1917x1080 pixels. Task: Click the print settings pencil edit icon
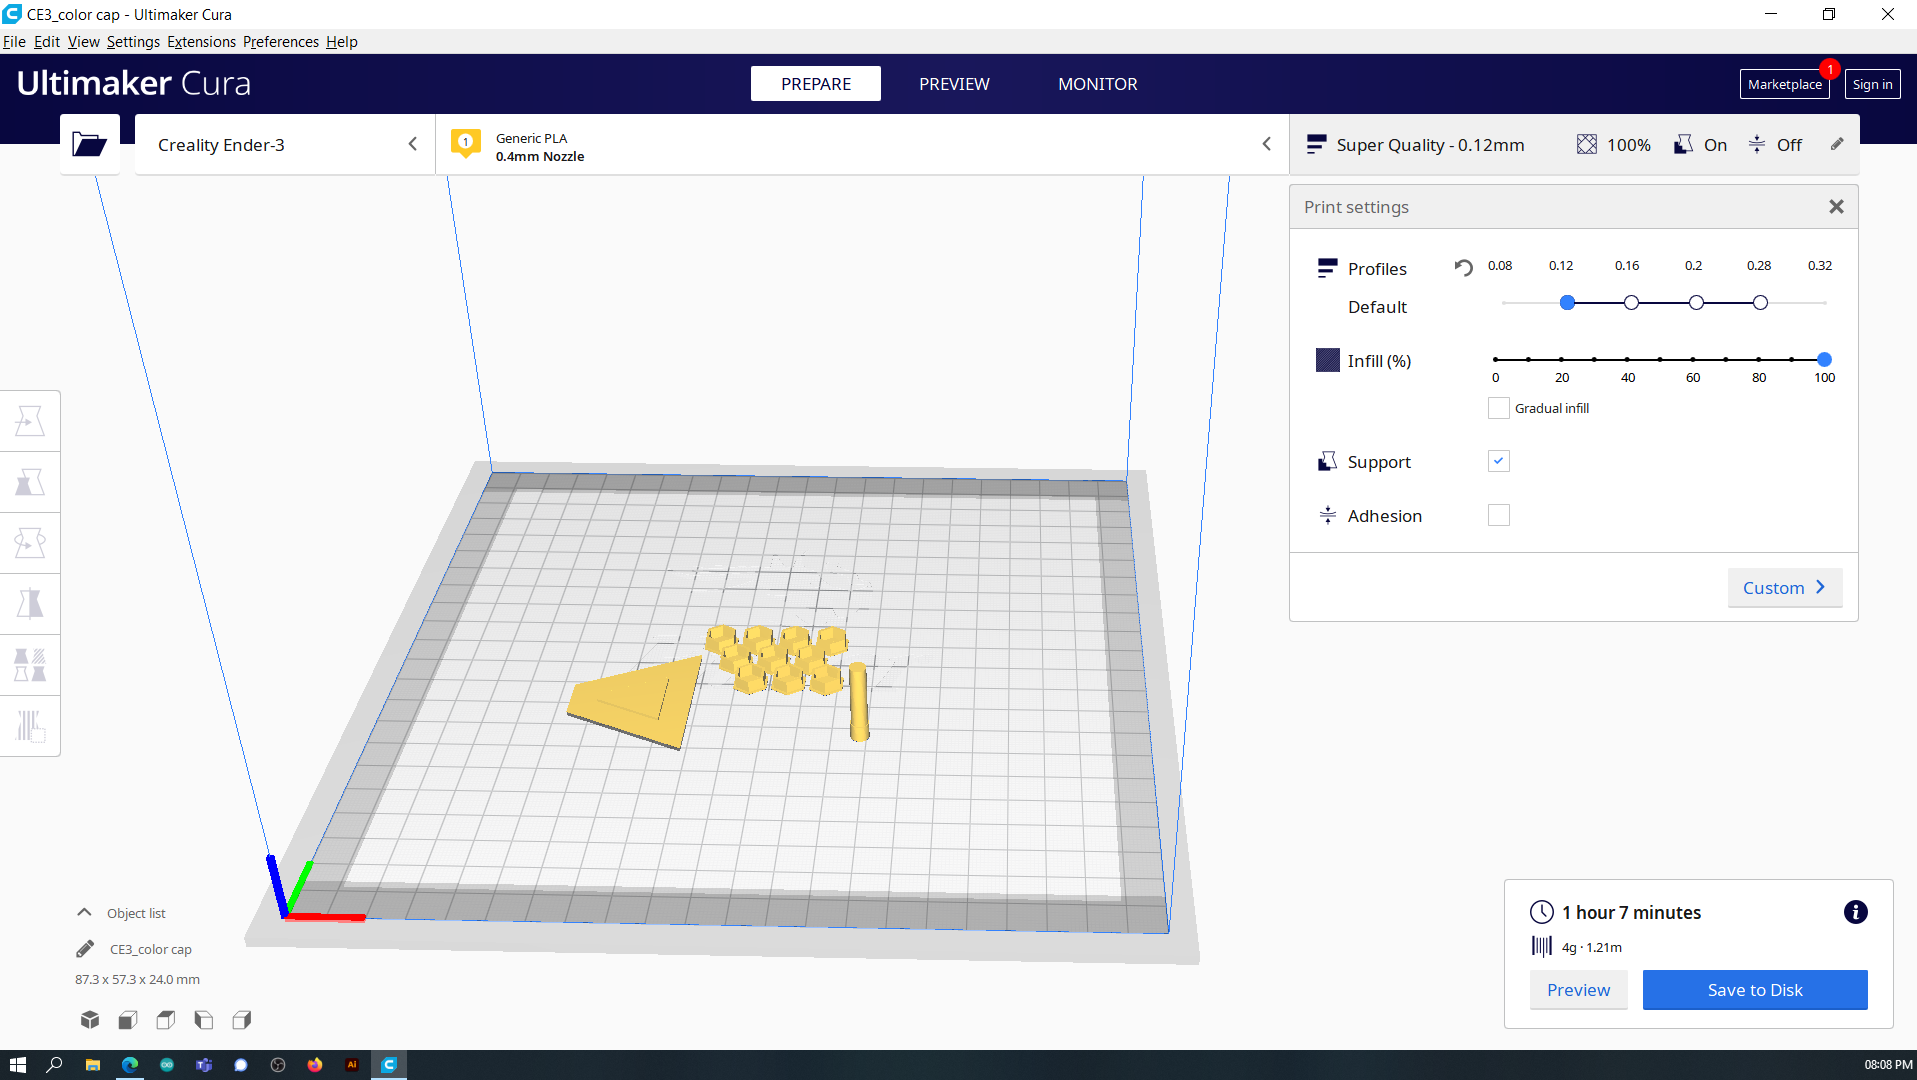pos(1837,144)
